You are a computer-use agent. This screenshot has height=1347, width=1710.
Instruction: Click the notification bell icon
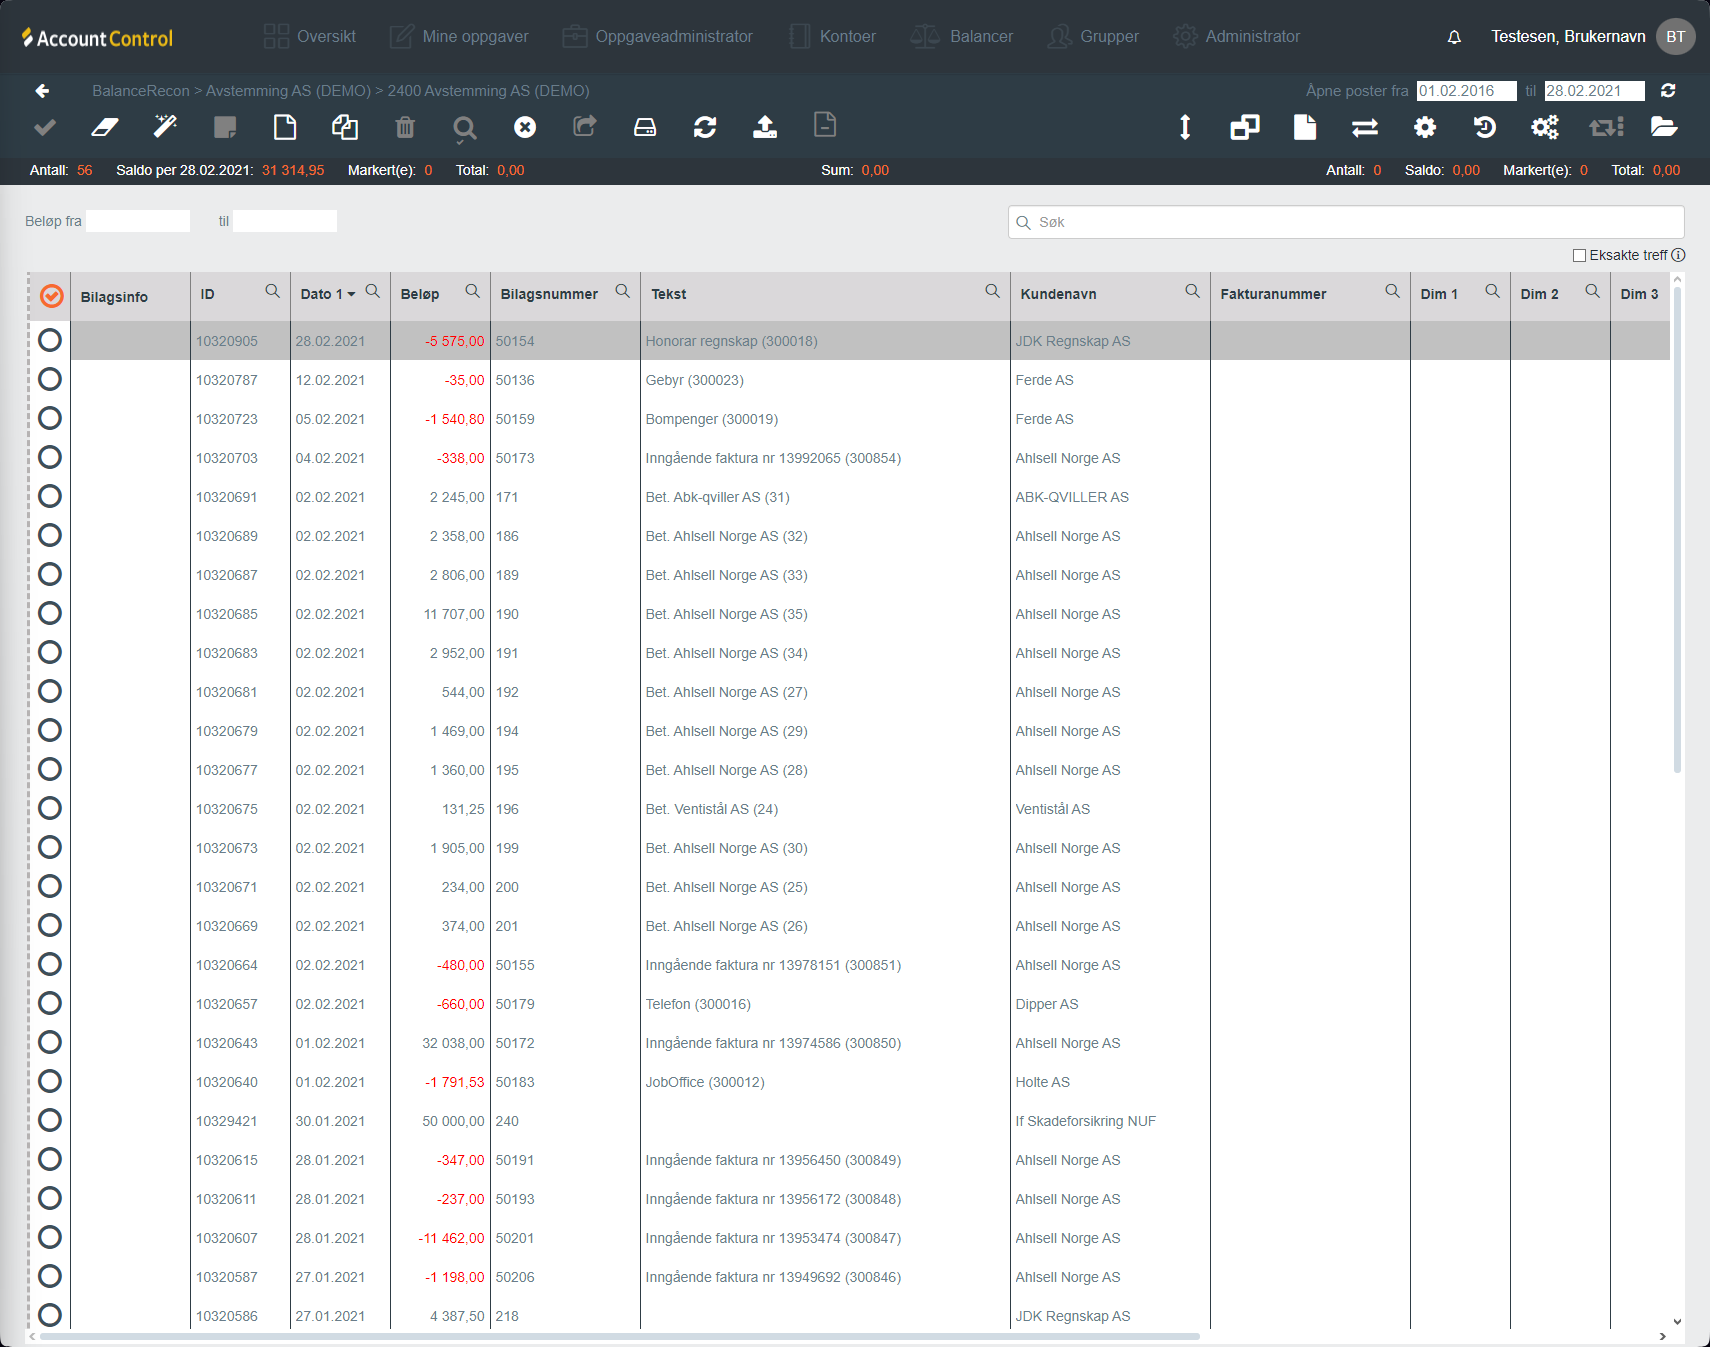pyautogui.click(x=1454, y=37)
